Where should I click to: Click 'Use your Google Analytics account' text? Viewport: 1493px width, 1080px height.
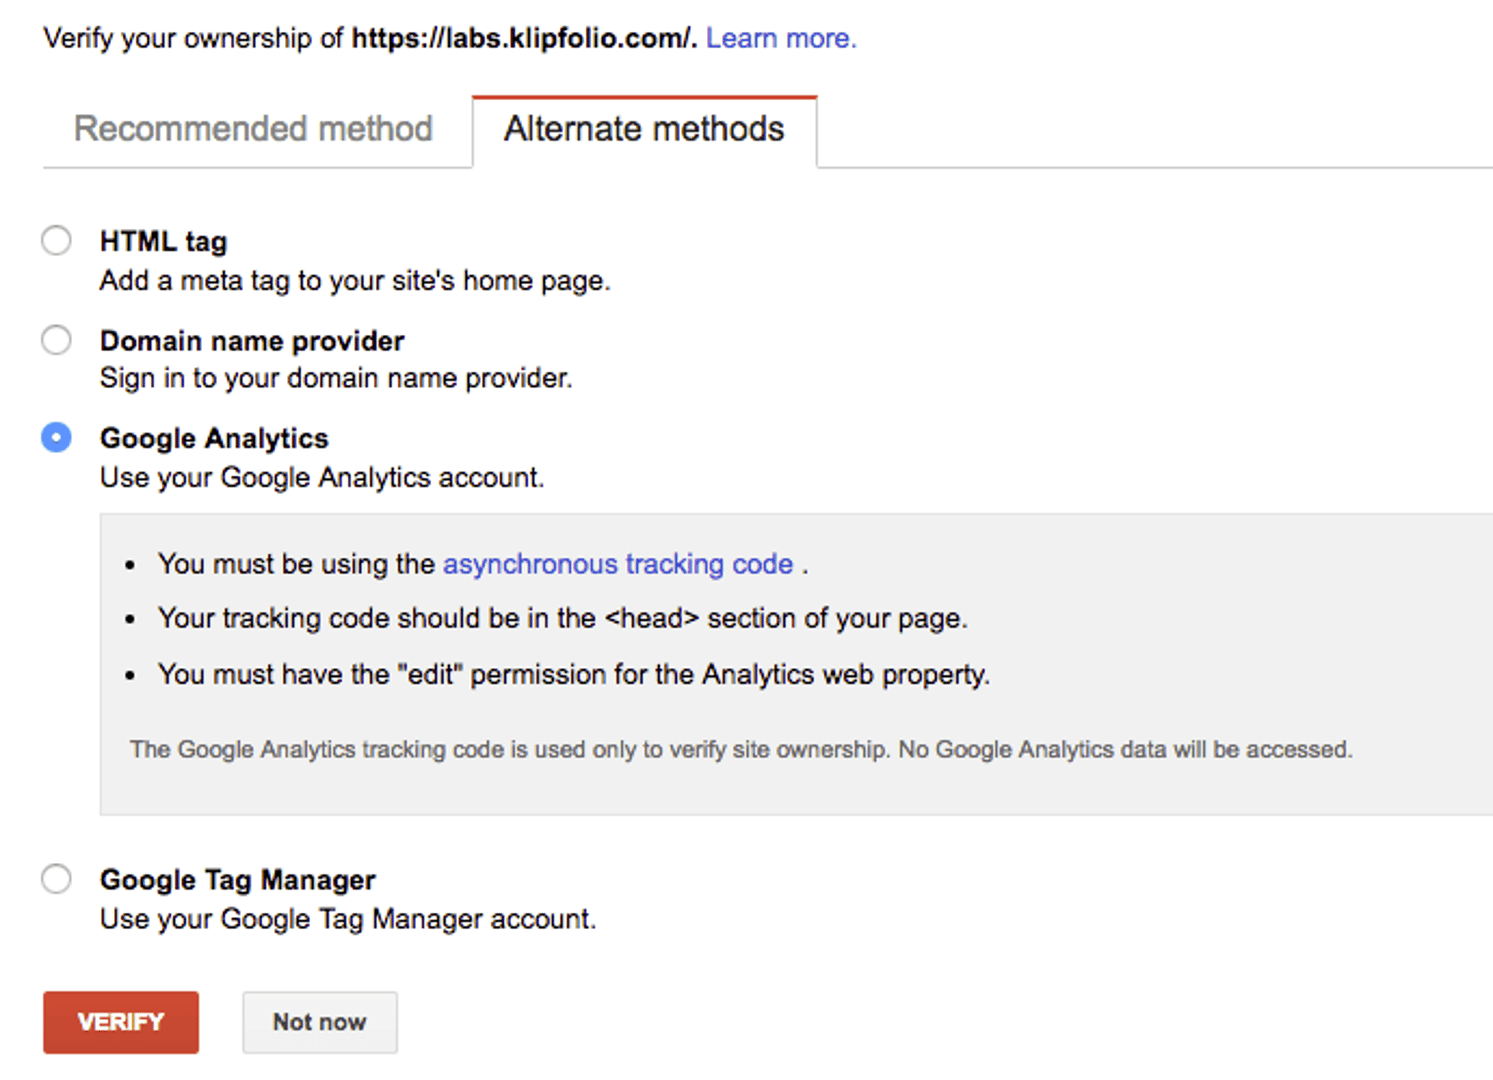(322, 477)
